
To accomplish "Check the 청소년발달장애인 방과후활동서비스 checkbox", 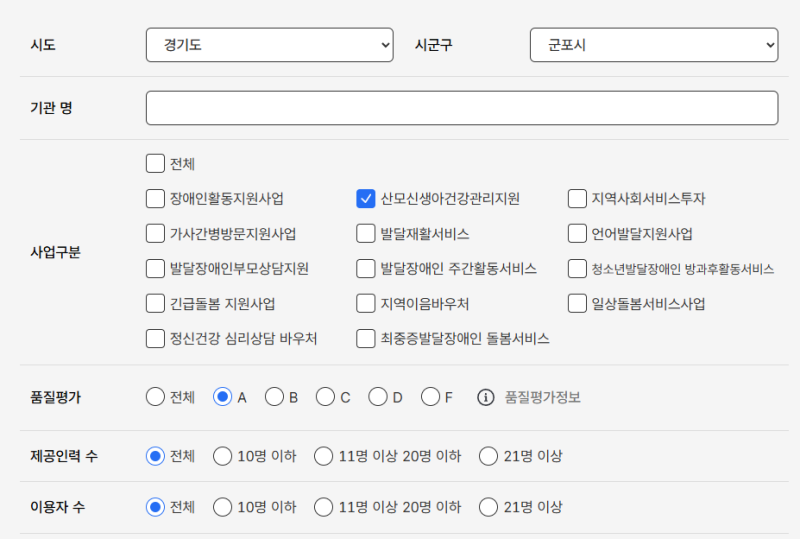I will [577, 268].
